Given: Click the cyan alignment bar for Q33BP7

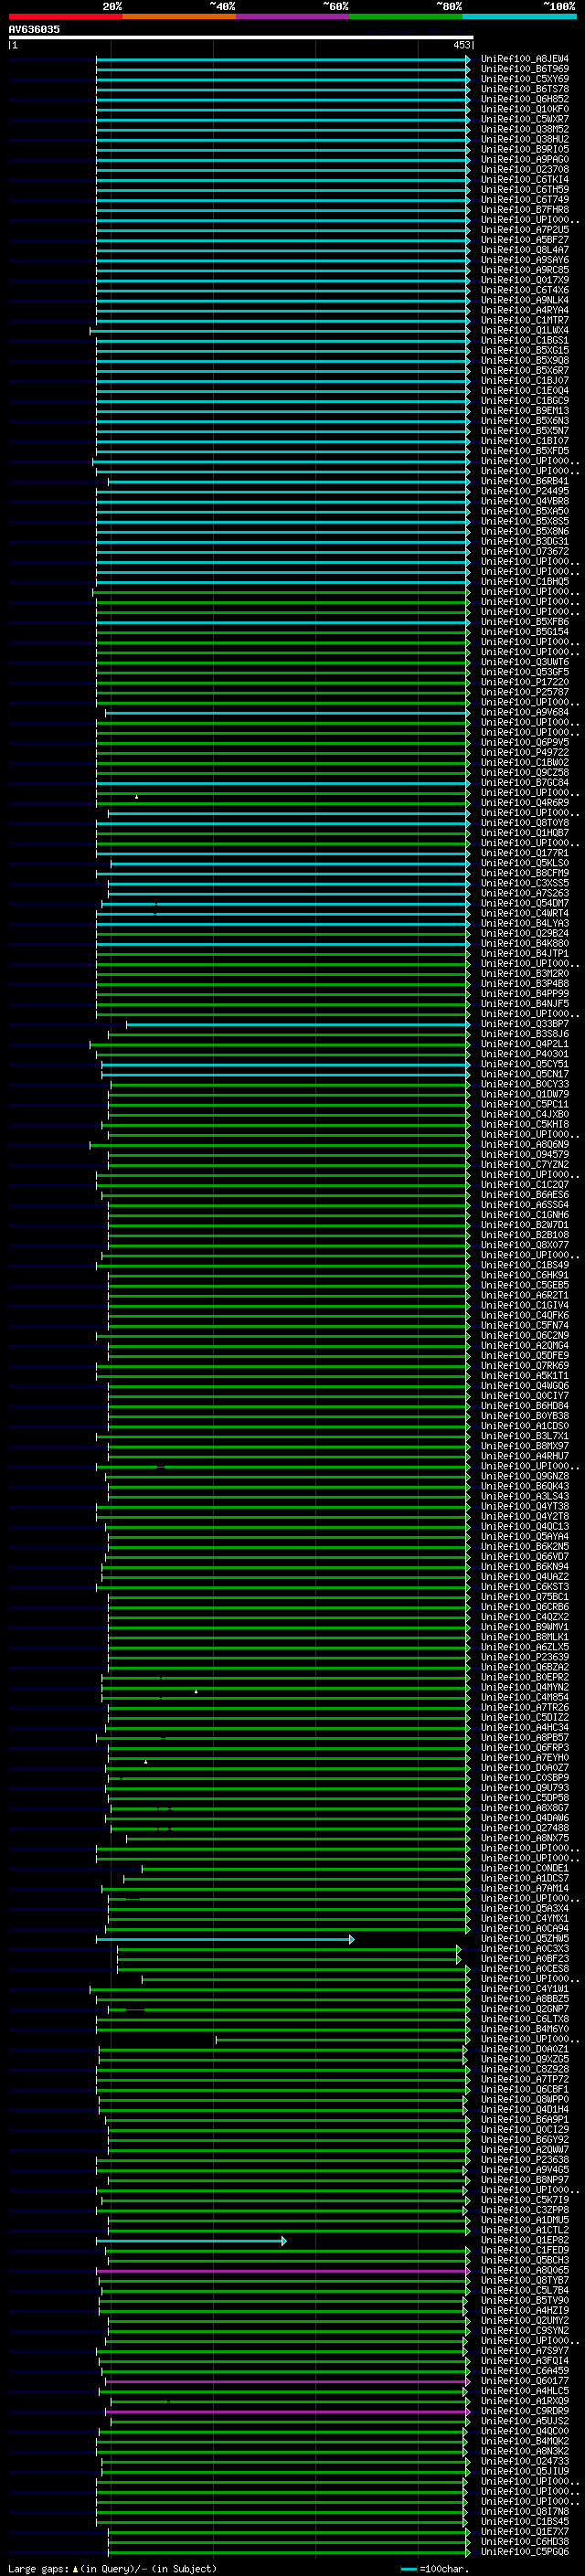Looking at the screenshot, I should coord(298,1025).
